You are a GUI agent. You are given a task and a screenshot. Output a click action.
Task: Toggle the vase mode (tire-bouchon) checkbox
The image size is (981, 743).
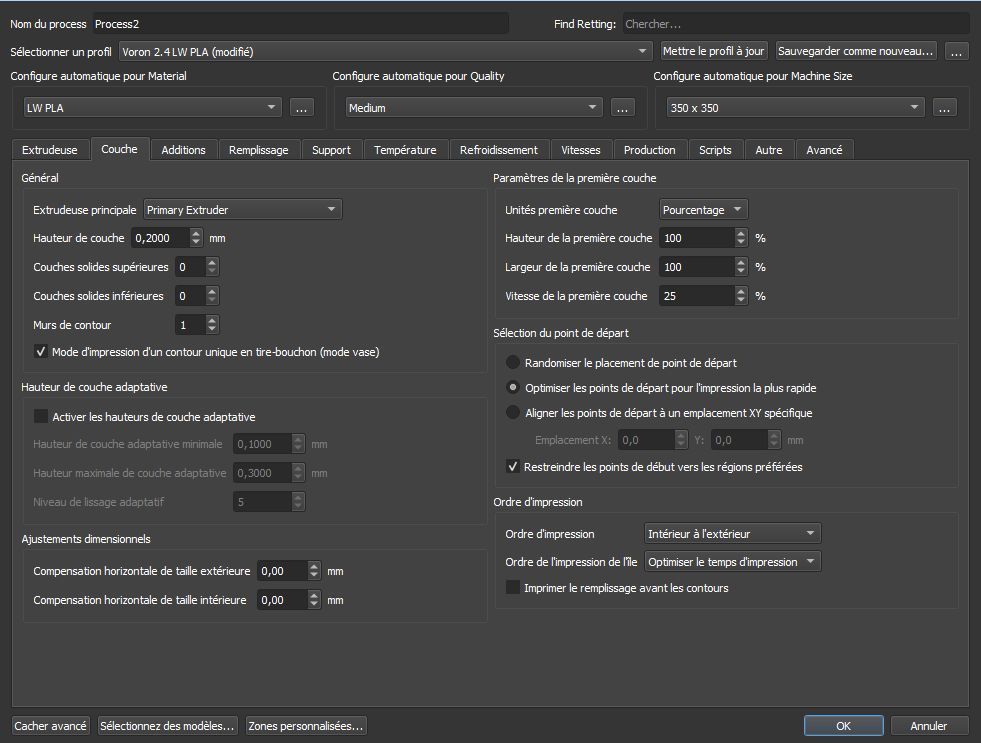[41, 351]
